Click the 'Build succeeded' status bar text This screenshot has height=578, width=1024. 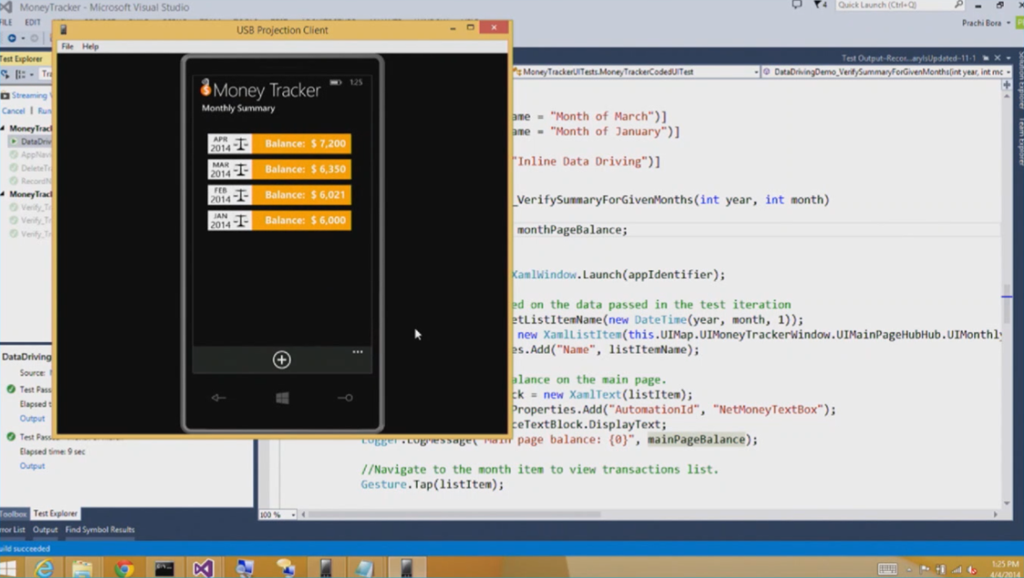tap(25, 549)
